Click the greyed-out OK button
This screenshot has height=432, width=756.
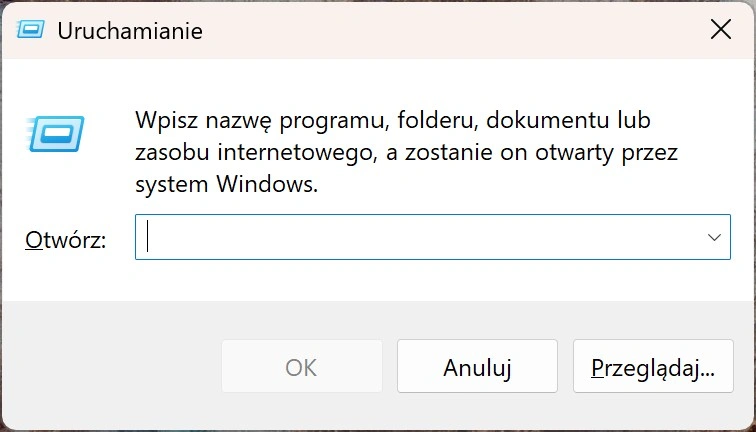pyautogui.click(x=301, y=367)
